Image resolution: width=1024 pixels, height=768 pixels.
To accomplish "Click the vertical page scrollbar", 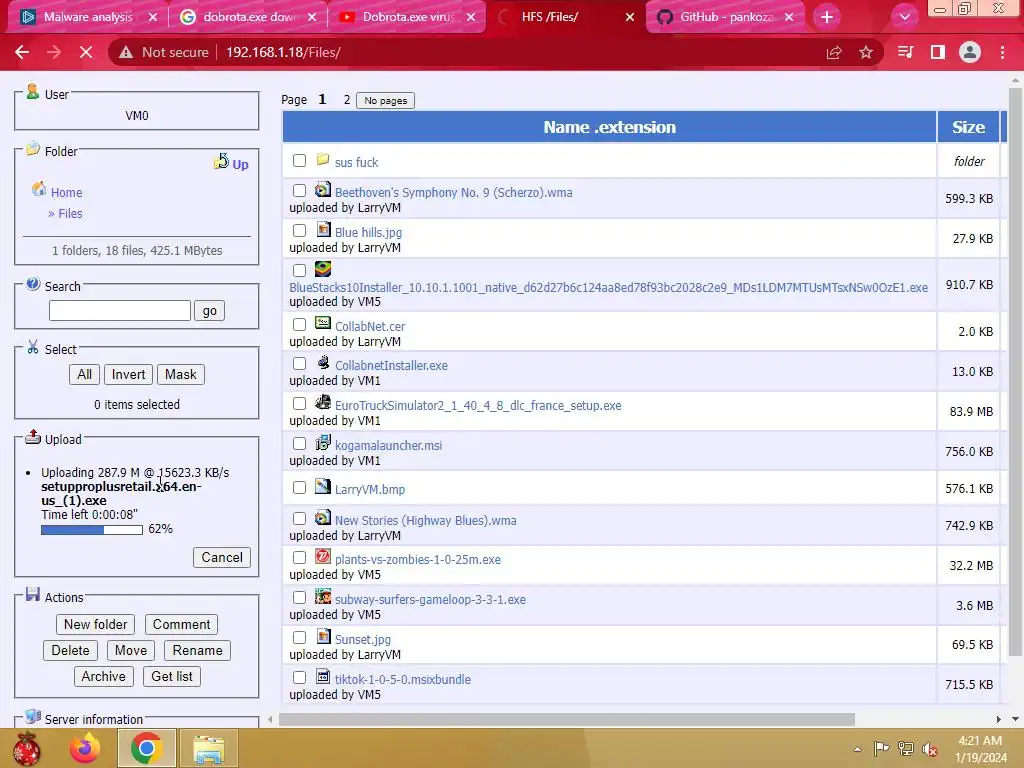I will pyautogui.click(x=1015, y=372).
